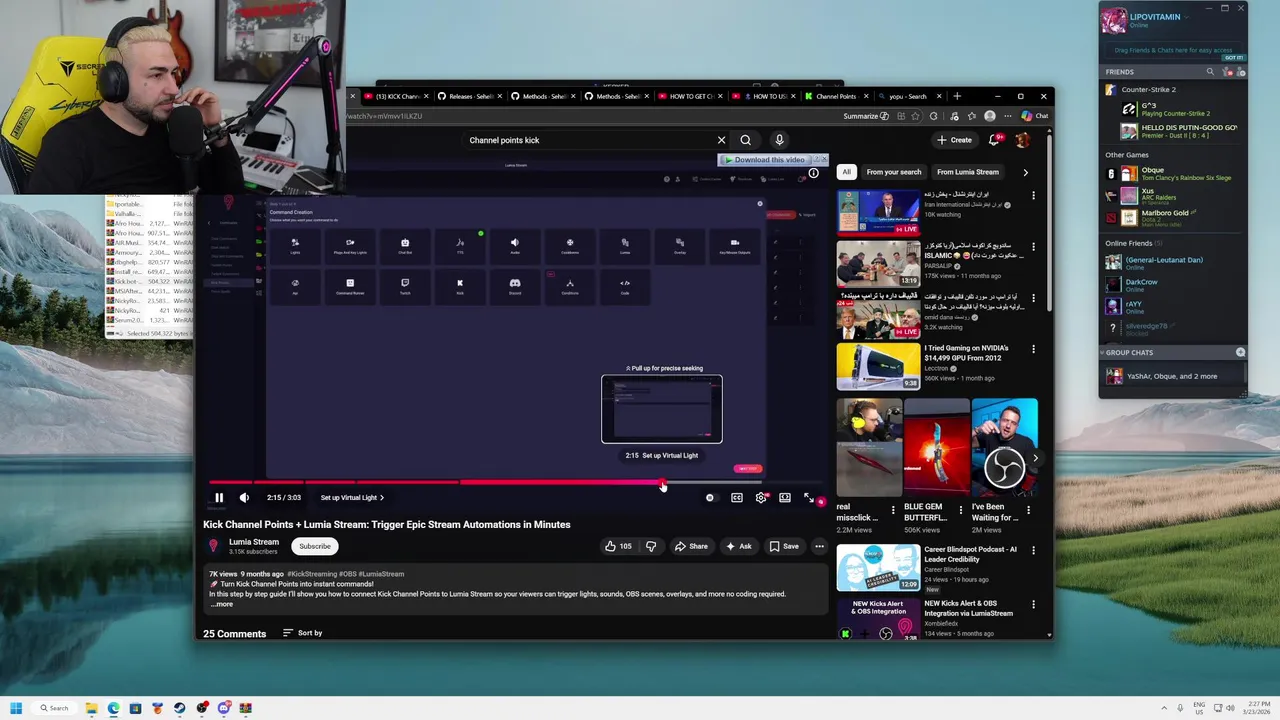Click the YouTube search magnifier button
1280x720 pixels.
click(745, 140)
